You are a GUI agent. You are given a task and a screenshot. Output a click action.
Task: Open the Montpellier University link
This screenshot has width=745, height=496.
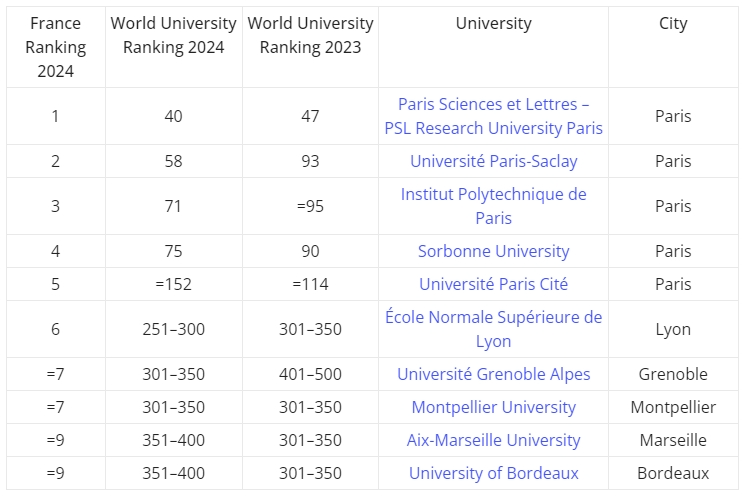click(493, 407)
